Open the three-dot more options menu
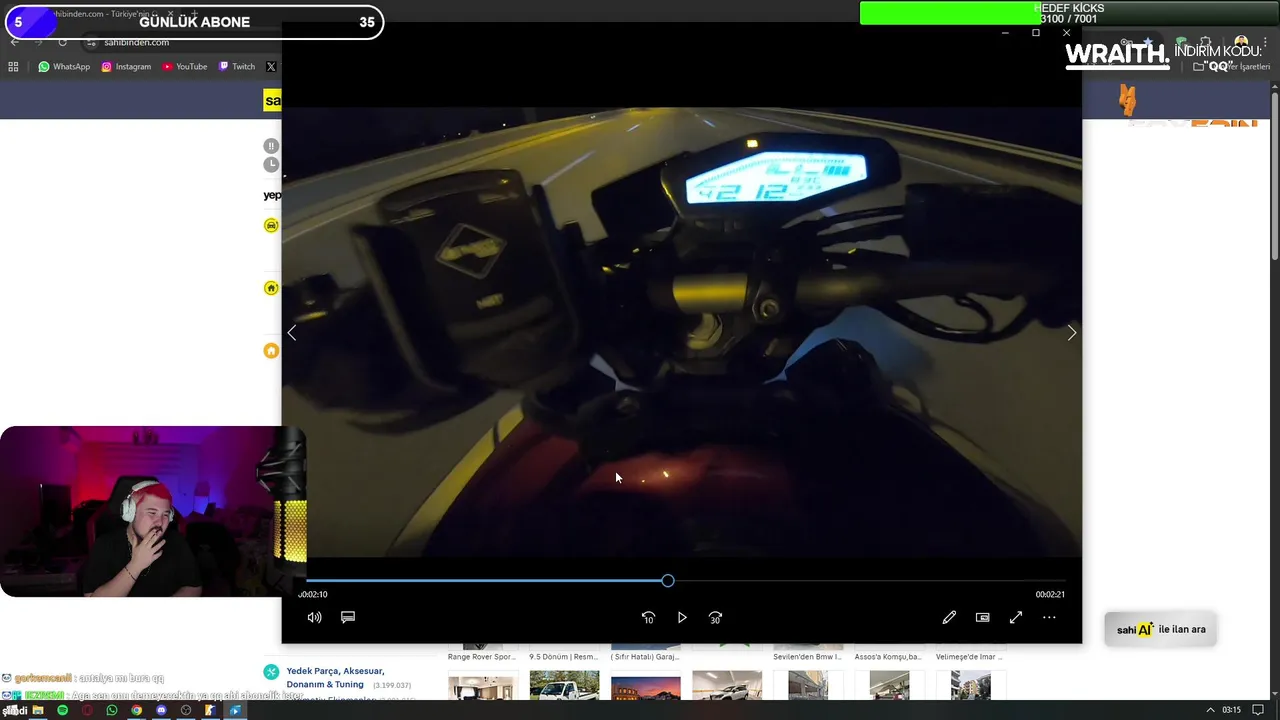The width and height of the screenshot is (1280, 720). [1049, 618]
